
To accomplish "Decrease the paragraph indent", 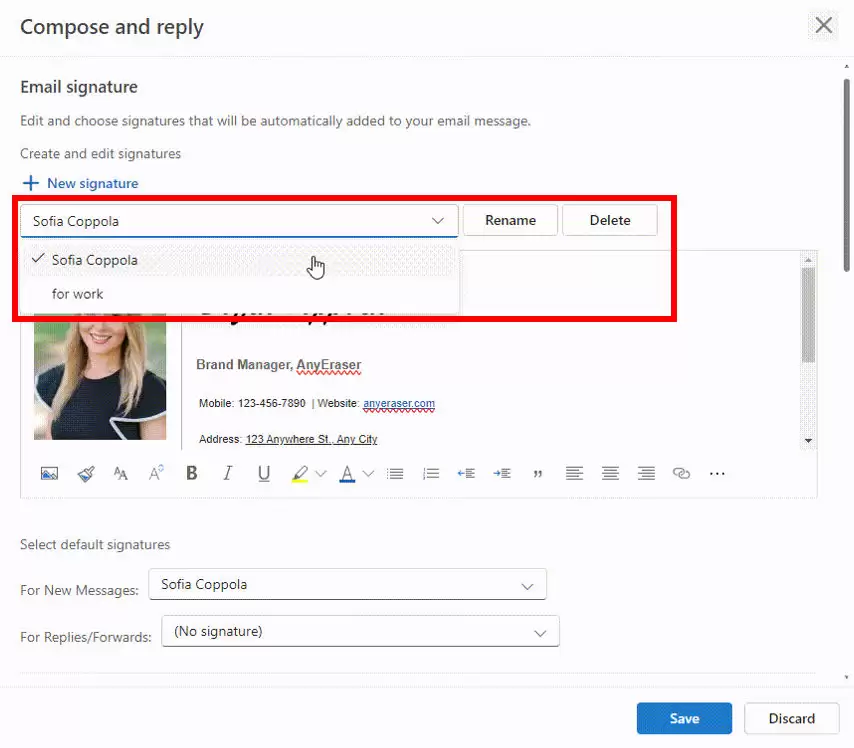I will click(466, 473).
